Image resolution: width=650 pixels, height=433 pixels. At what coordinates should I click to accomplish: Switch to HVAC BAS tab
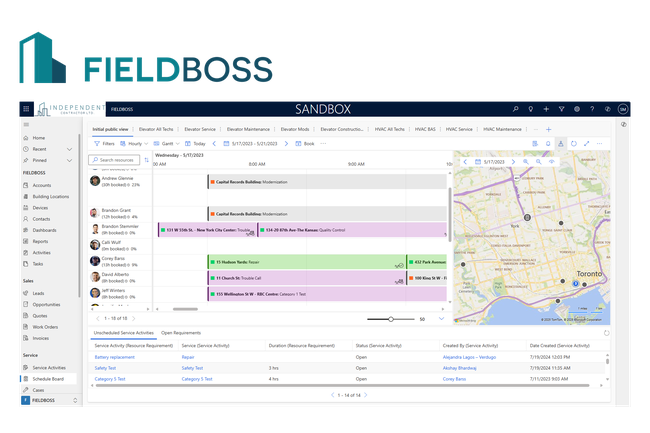425,129
